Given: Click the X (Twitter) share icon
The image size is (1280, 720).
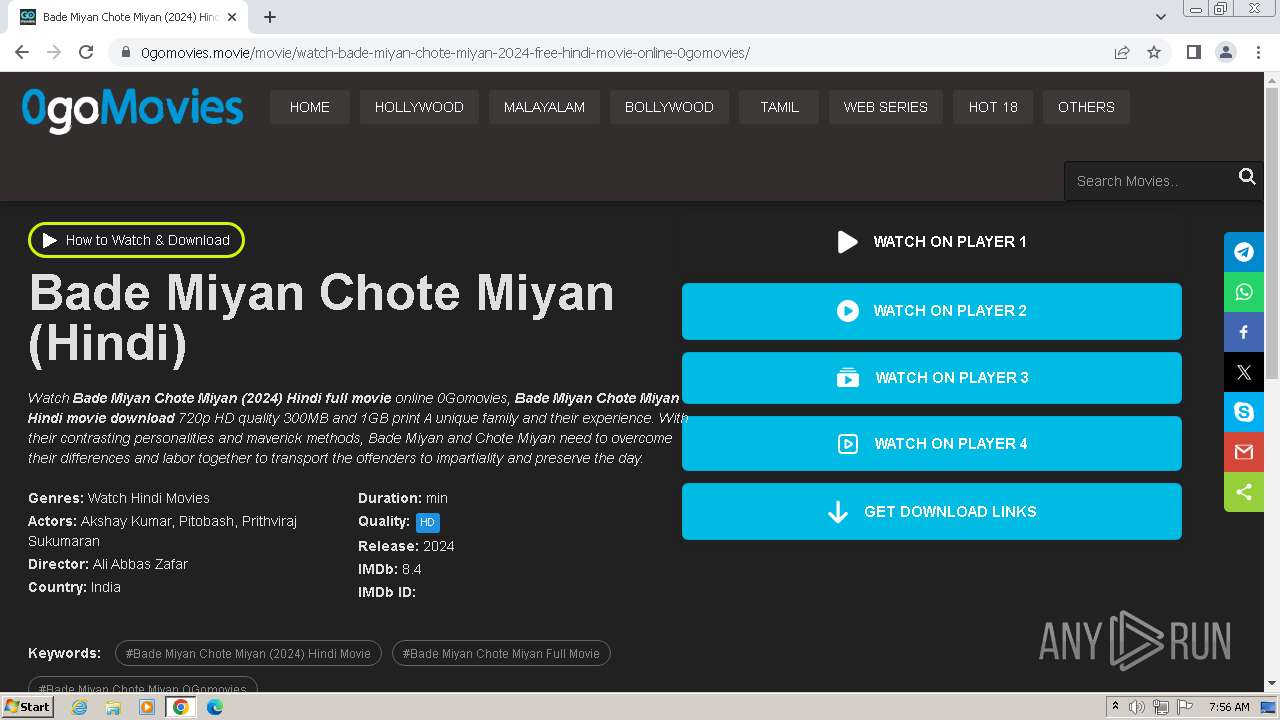Looking at the screenshot, I should (1244, 372).
